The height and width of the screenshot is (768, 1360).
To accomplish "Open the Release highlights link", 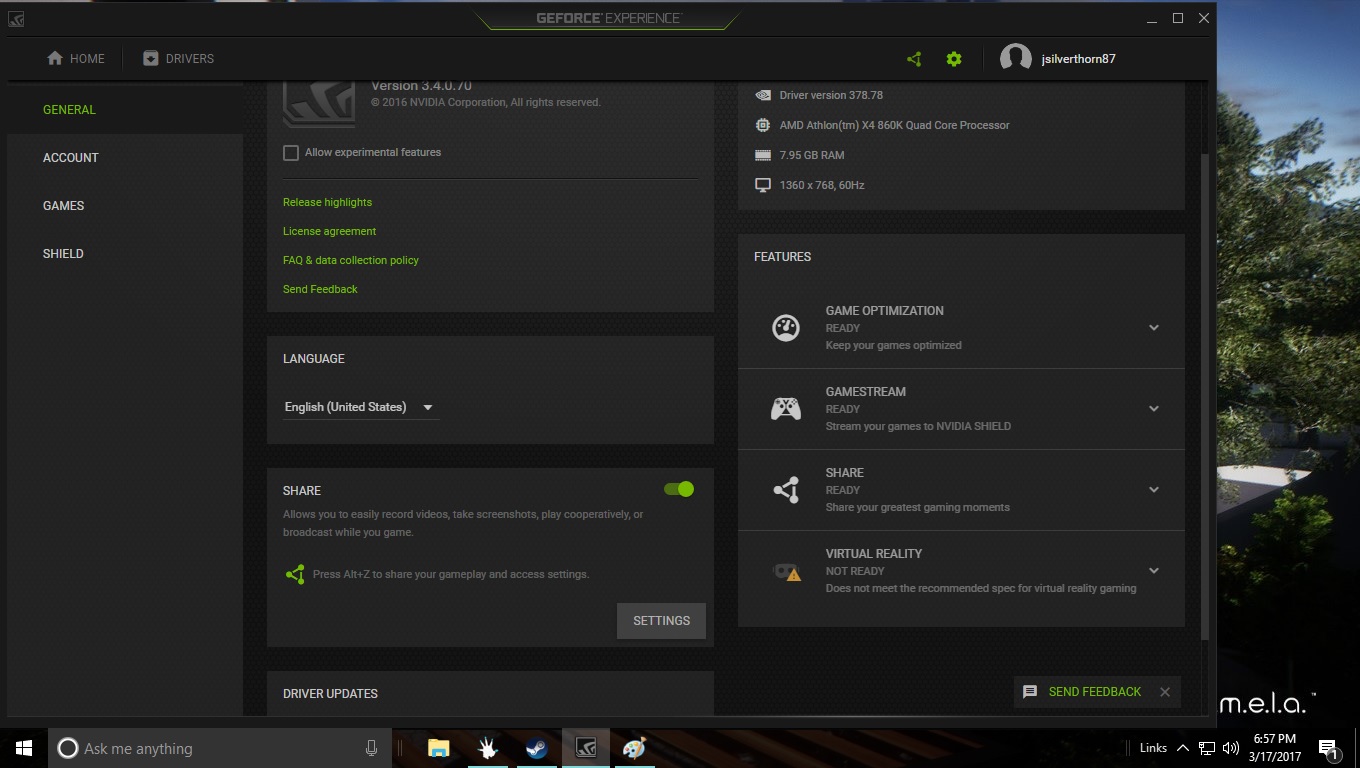I will pyautogui.click(x=327, y=202).
